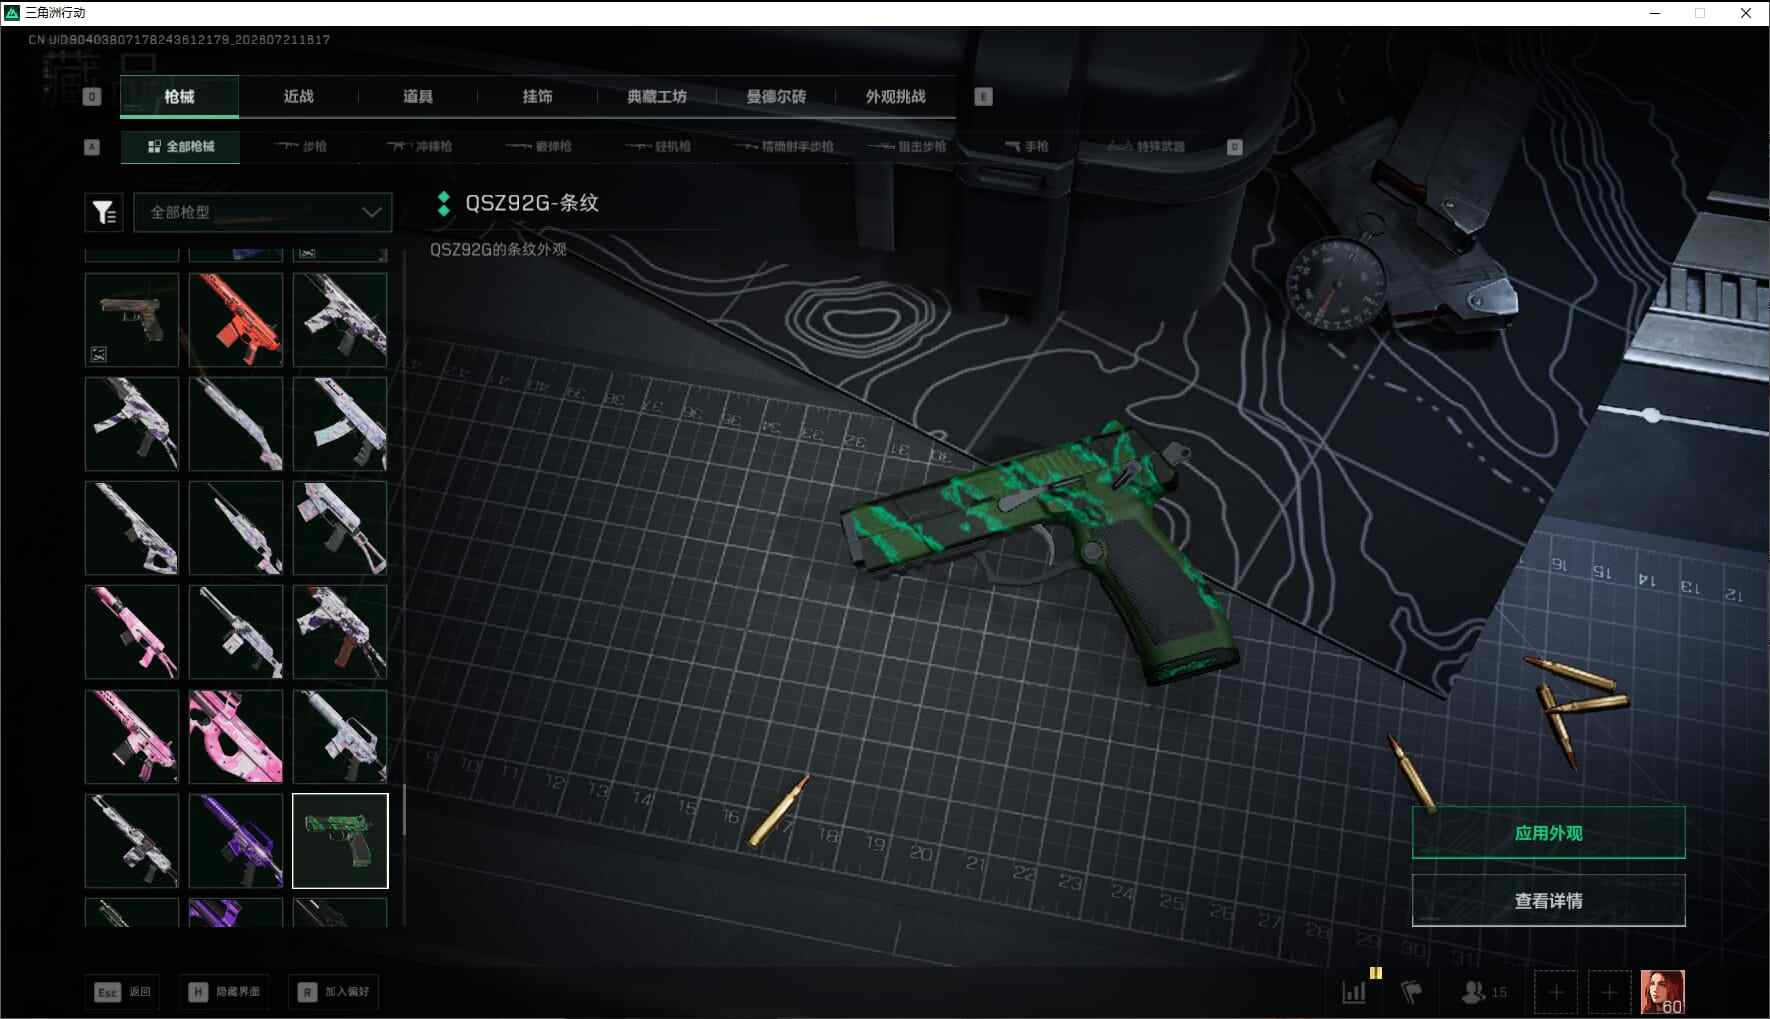
Task: Click the 应用外观 button
Action: [1548, 833]
